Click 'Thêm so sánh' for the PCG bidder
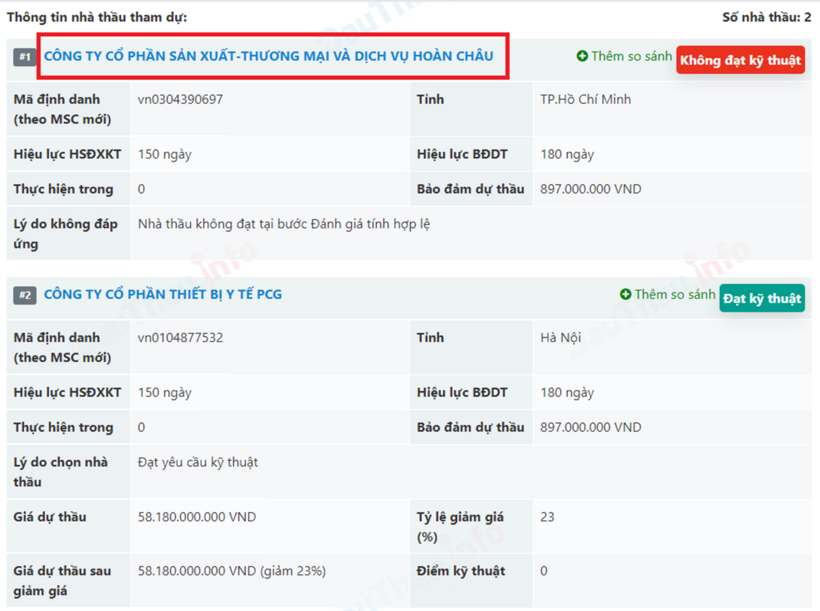 (x=667, y=295)
